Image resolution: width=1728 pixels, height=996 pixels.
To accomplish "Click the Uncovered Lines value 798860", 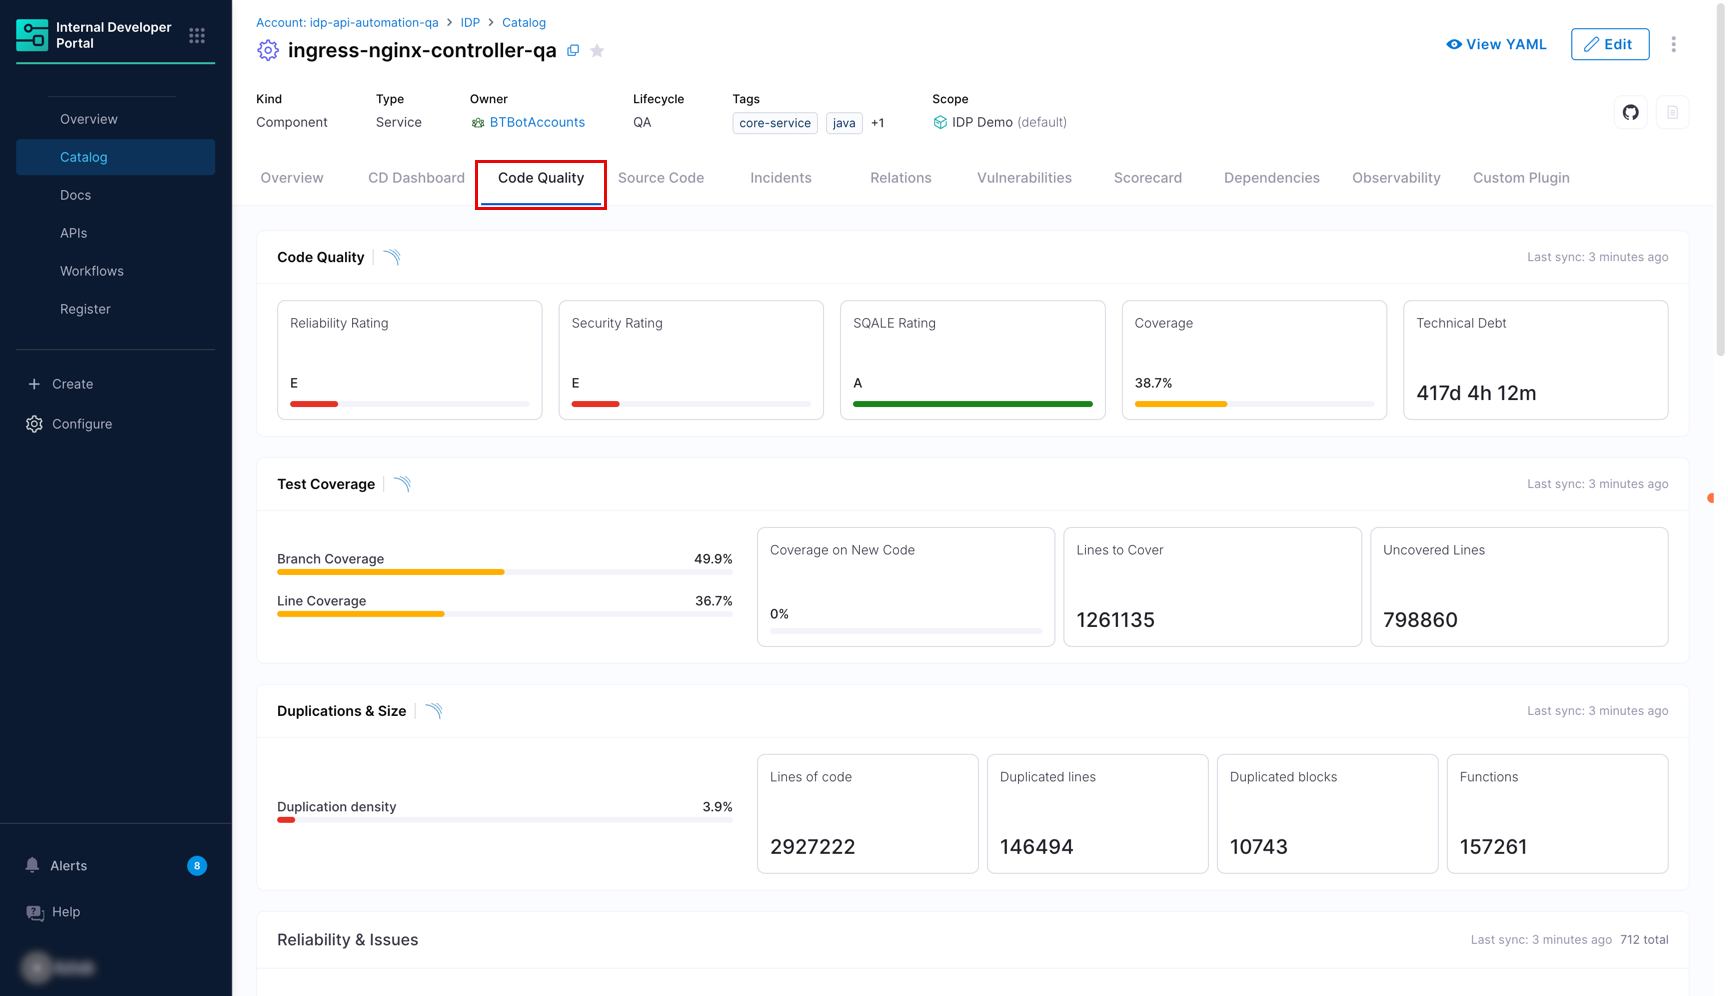I will point(1420,620).
